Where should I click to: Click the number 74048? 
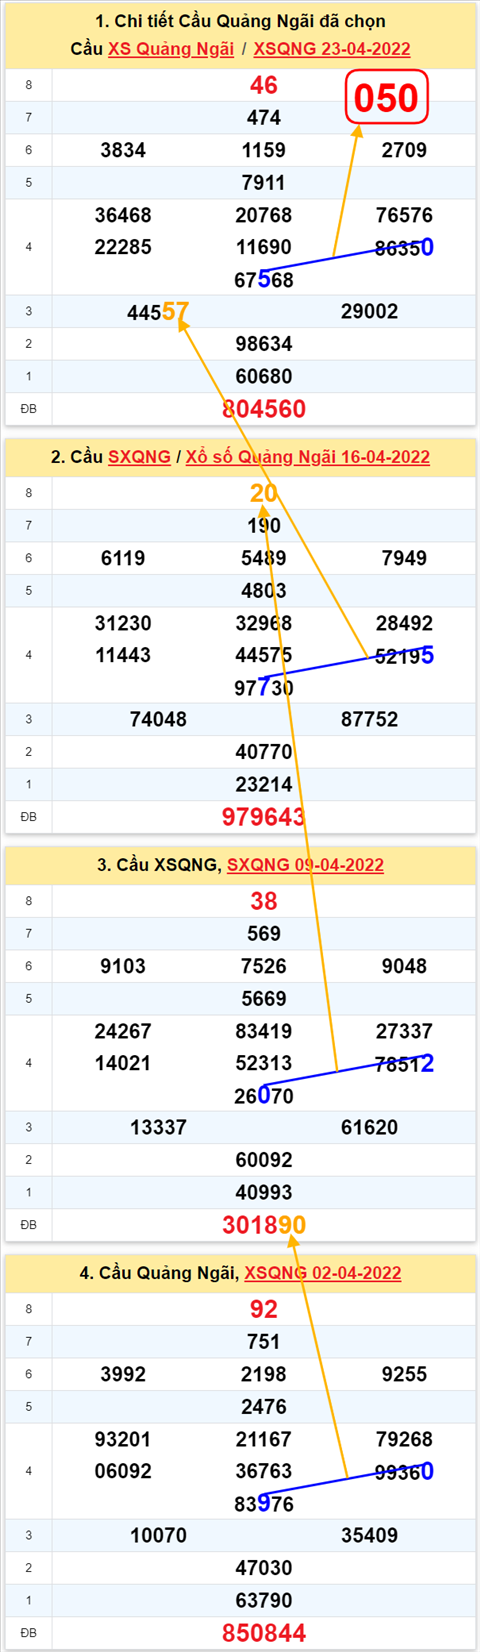tap(158, 720)
